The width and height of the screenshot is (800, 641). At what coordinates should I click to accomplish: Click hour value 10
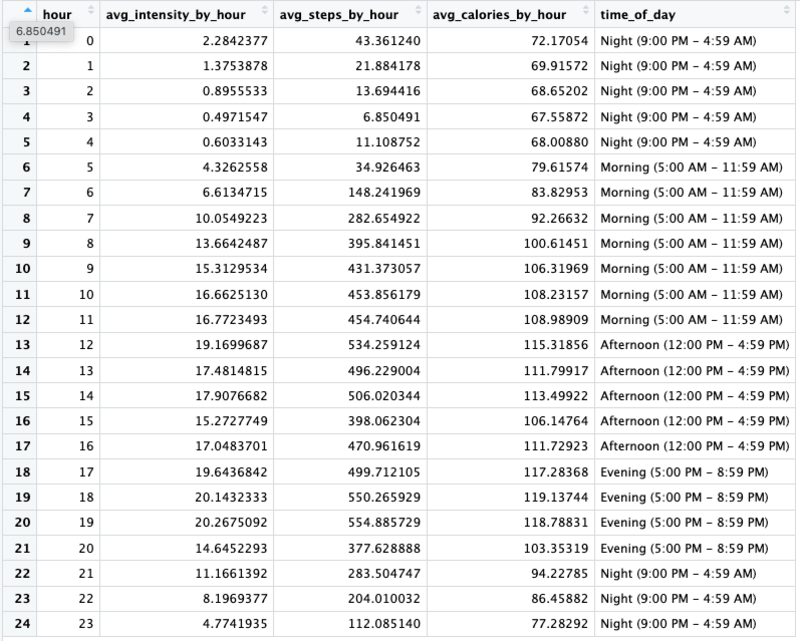click(x=86, y=294)
